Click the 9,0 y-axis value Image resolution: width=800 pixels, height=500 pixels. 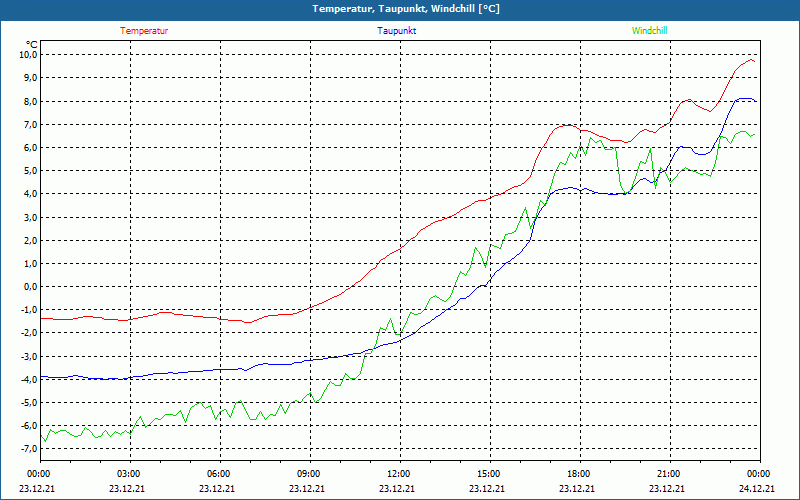point(30,78)
